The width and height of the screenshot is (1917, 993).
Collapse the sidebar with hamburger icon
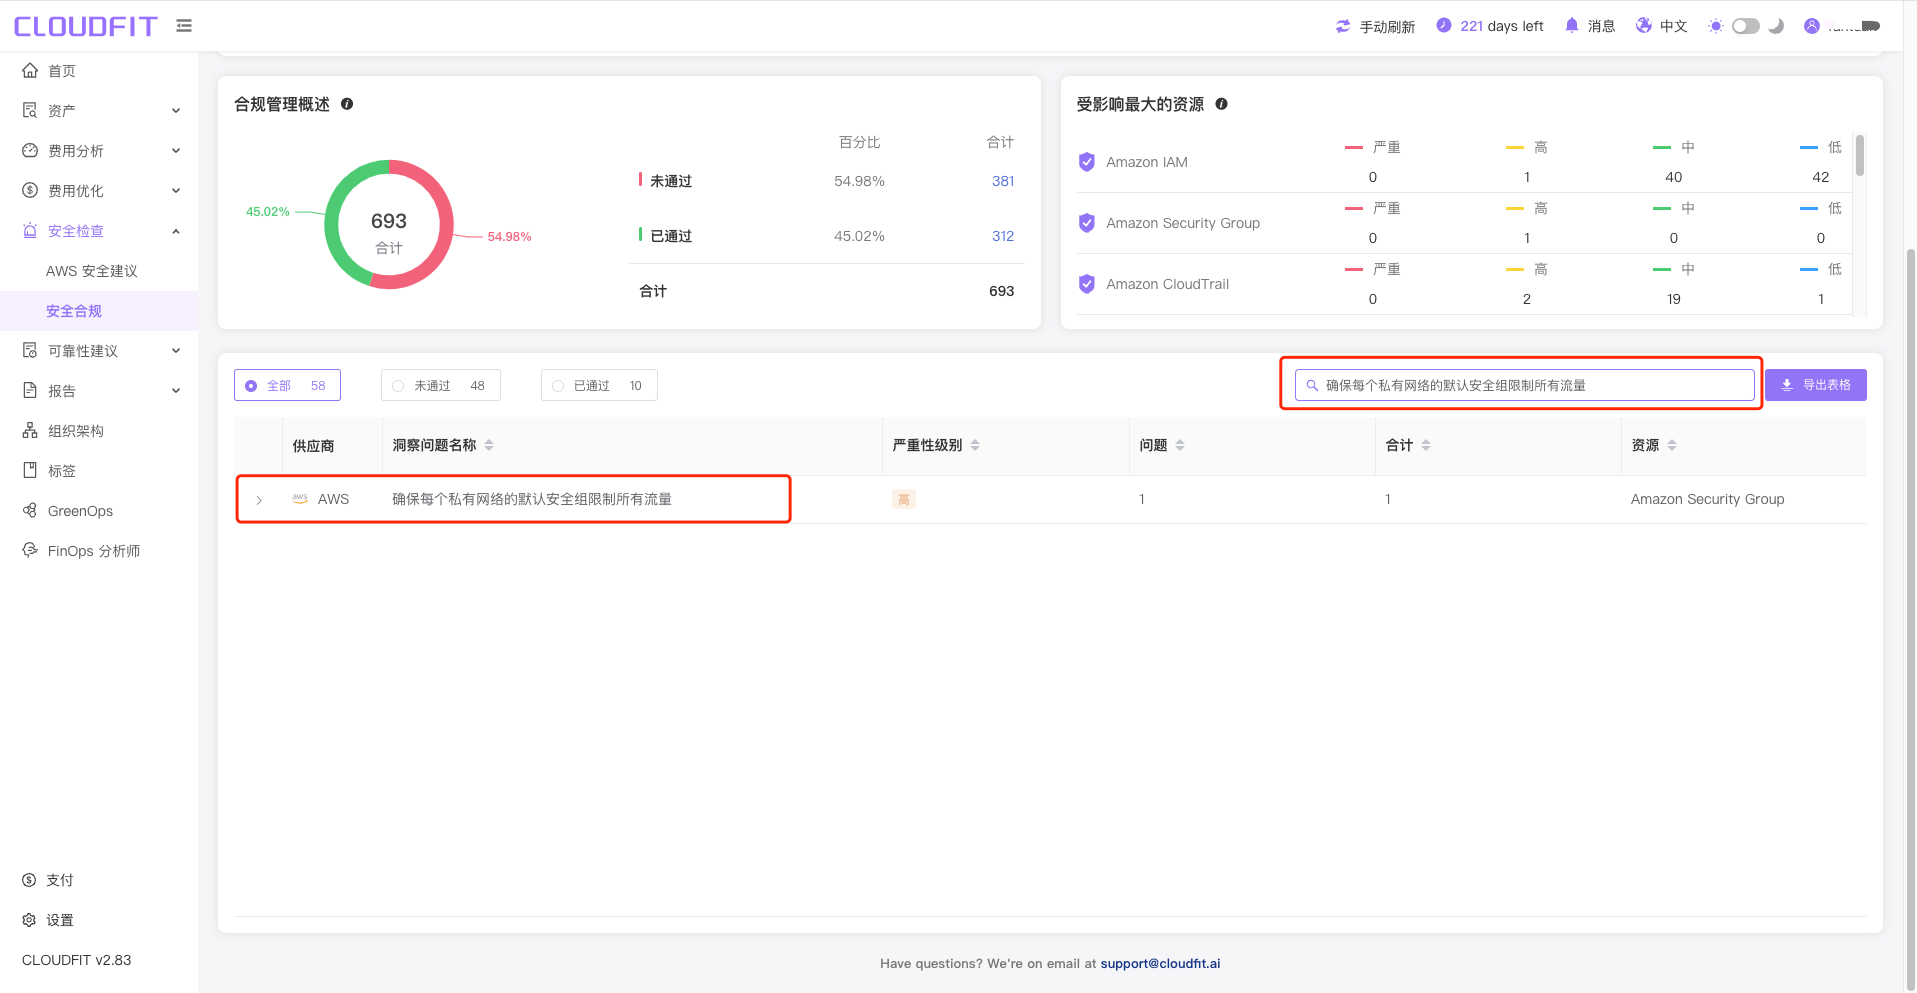pos(184,26)
